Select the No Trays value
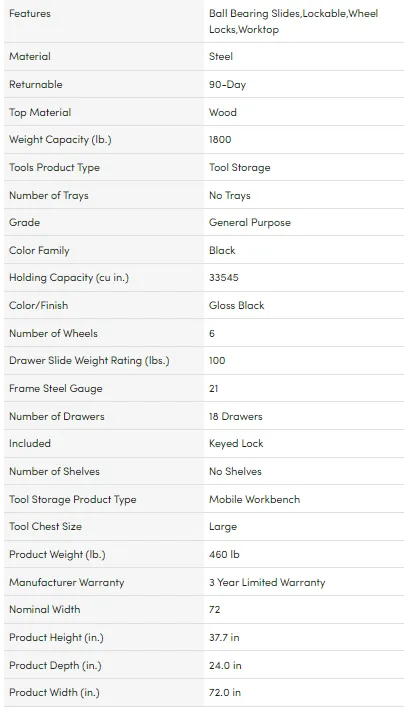The width and height of the screenshot is (416, 710). (230, 196)
